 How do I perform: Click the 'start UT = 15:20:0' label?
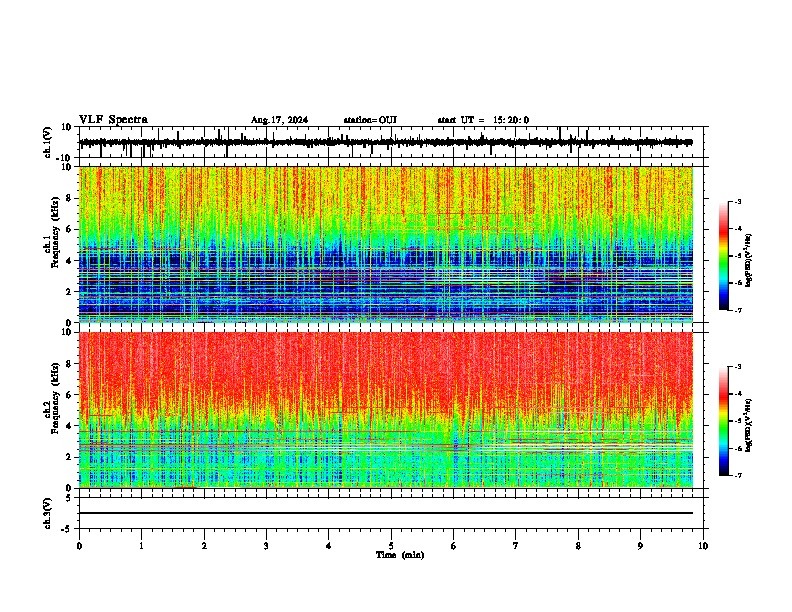click(x=483, y=120)
